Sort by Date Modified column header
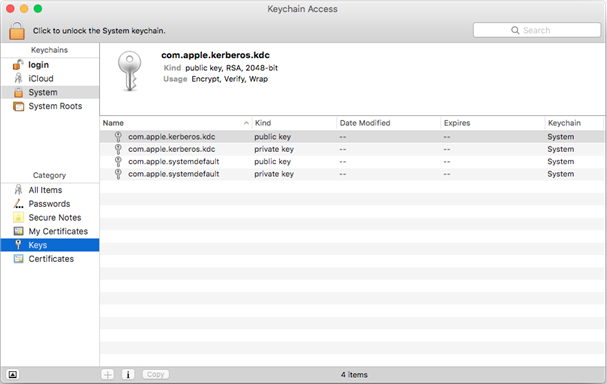The image size is (607, 384). [389, 123]
